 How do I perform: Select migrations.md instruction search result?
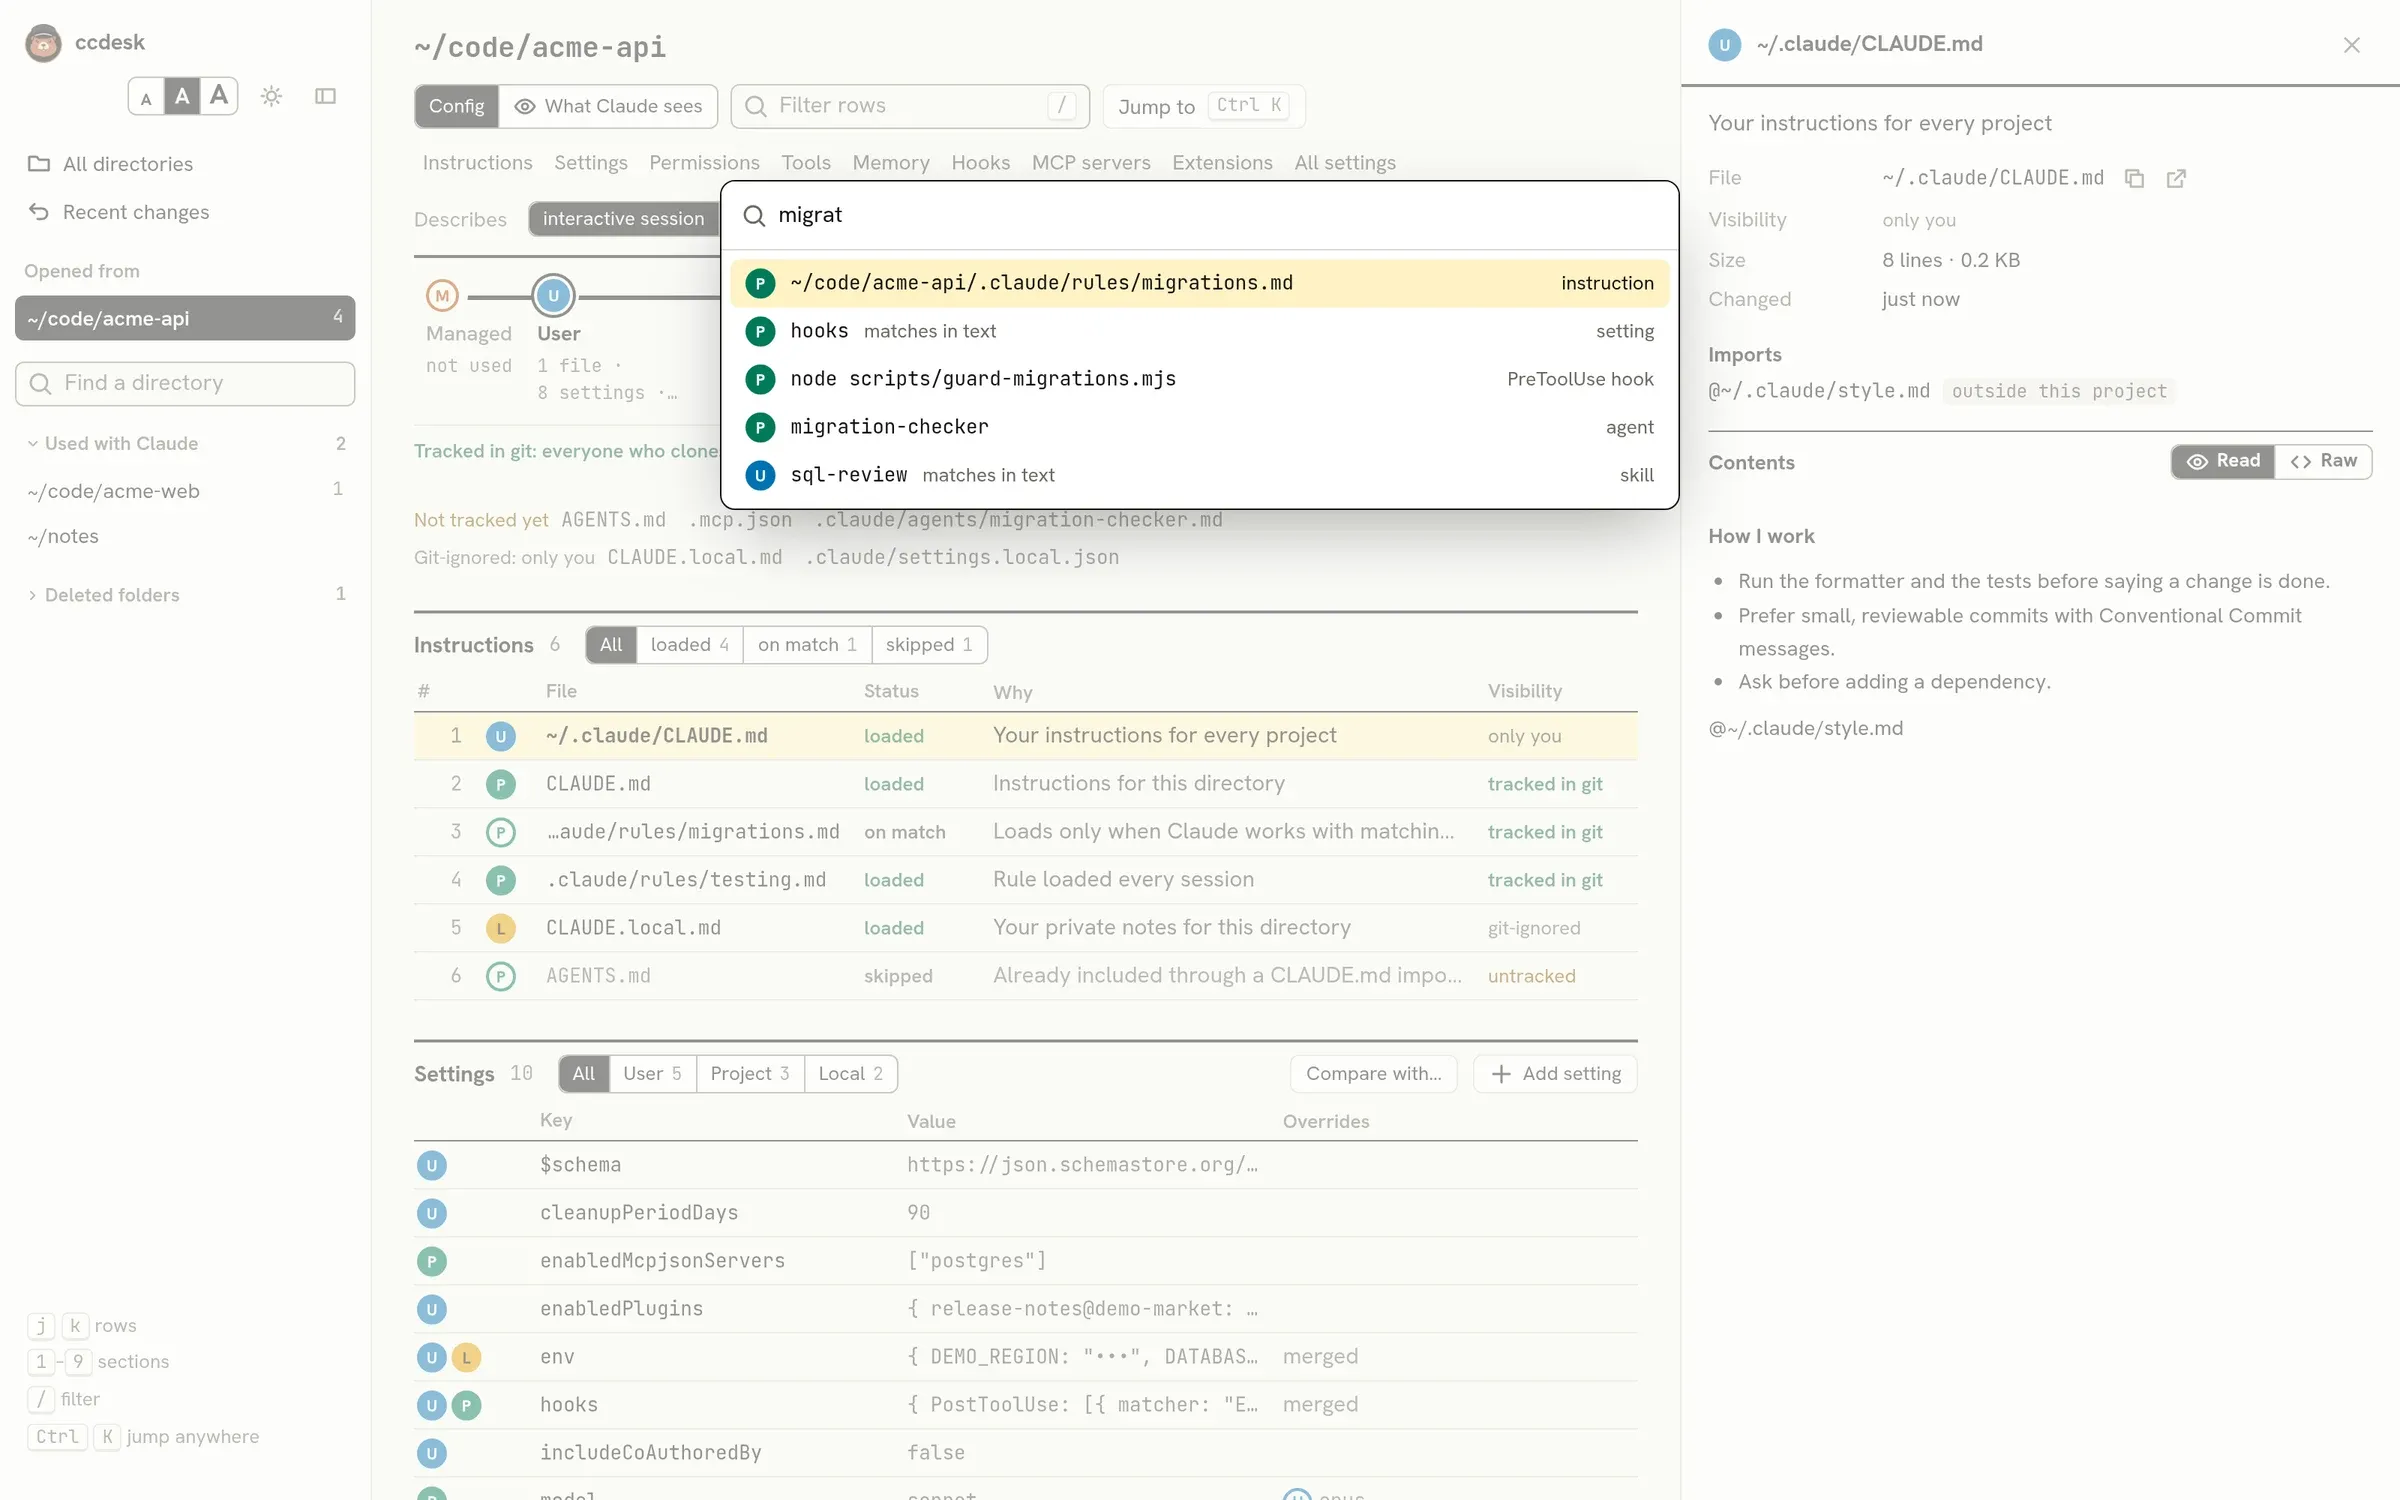click(1199, 283)
